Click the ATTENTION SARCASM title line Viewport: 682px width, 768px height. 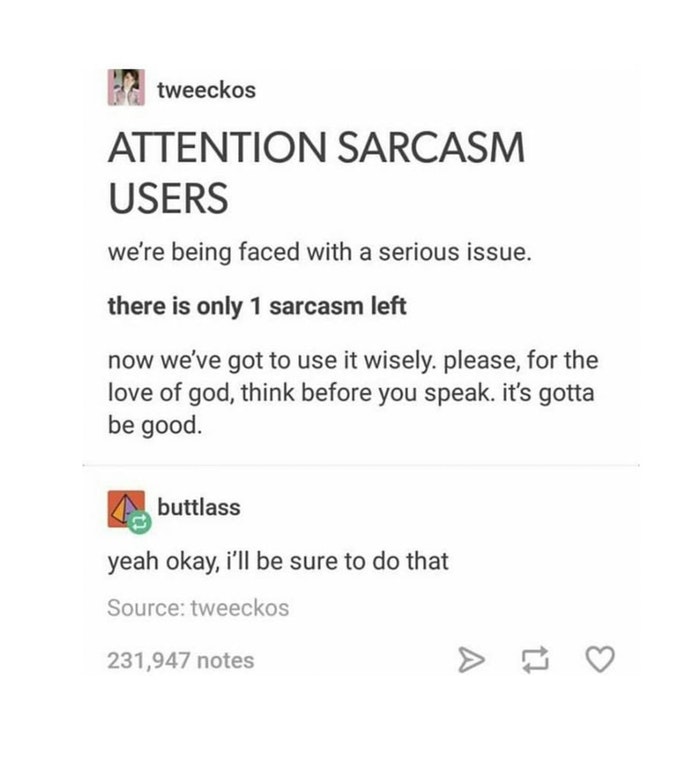(317, 147)
